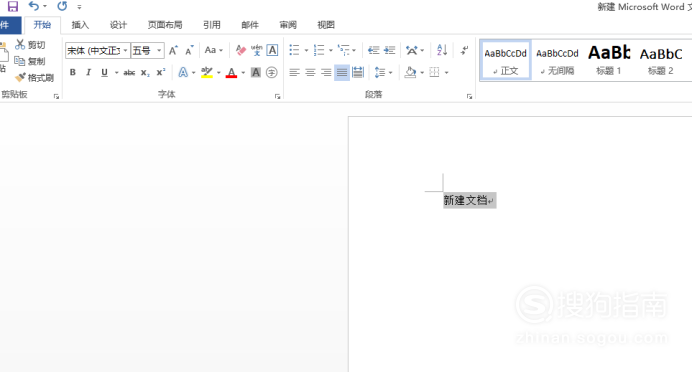Apply the 正文 style
The image size is (692, 372).
[506, 60]
